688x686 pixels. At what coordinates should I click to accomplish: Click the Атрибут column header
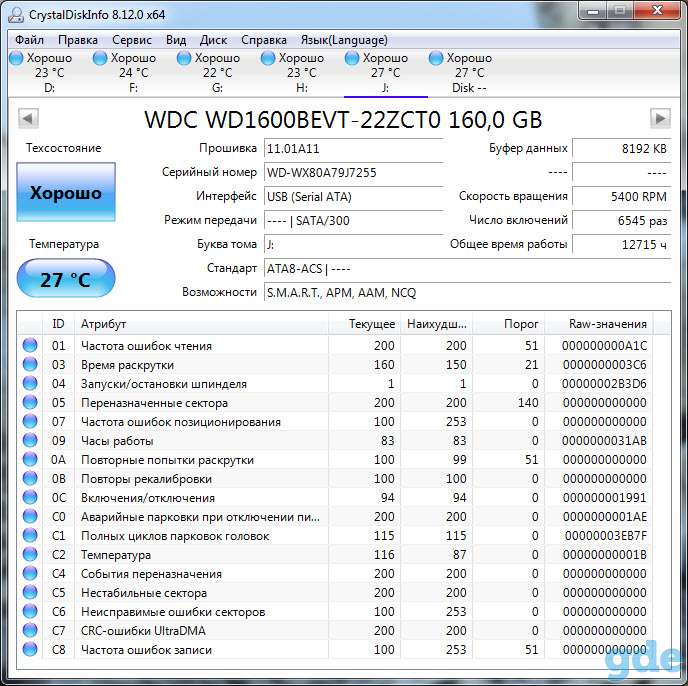201,324
